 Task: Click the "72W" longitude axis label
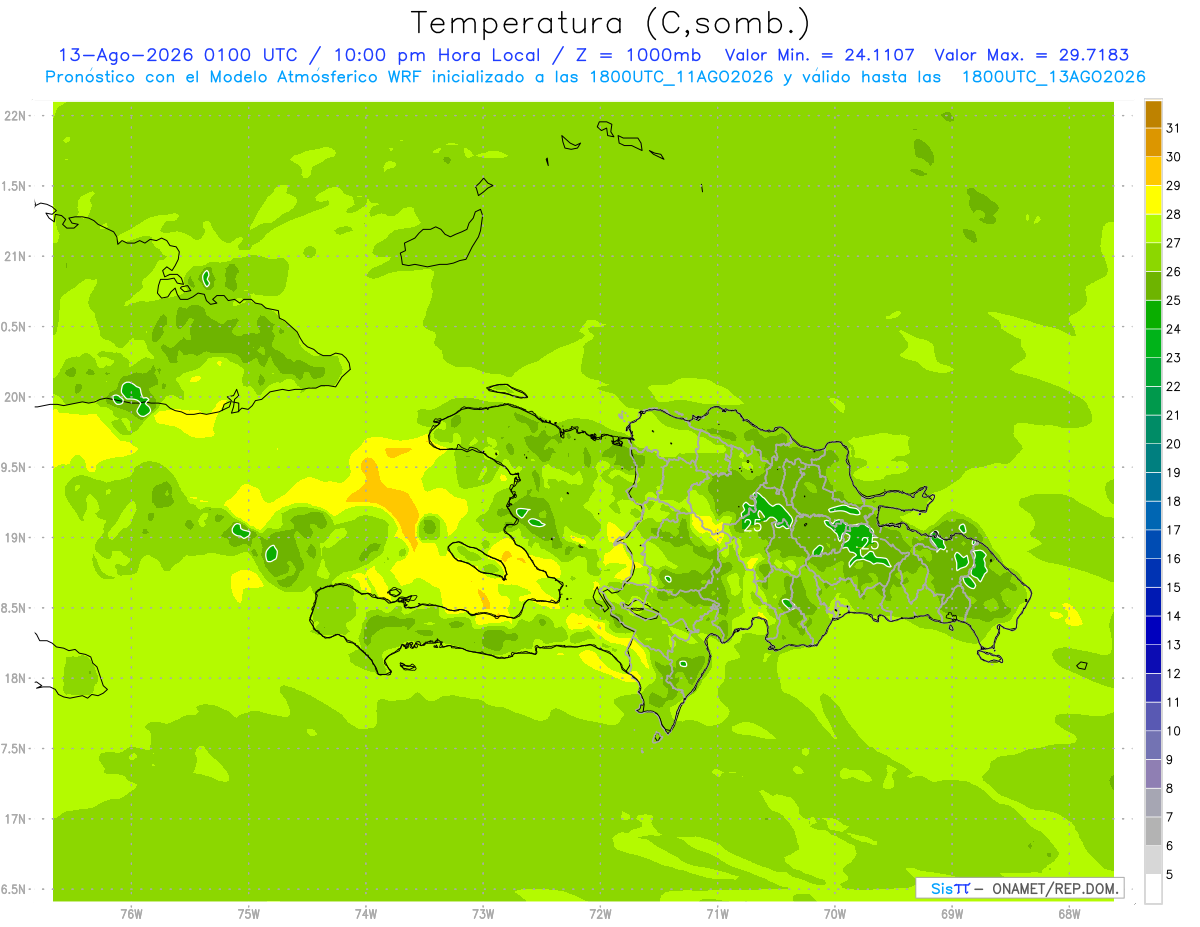click(x=600, y=914)
